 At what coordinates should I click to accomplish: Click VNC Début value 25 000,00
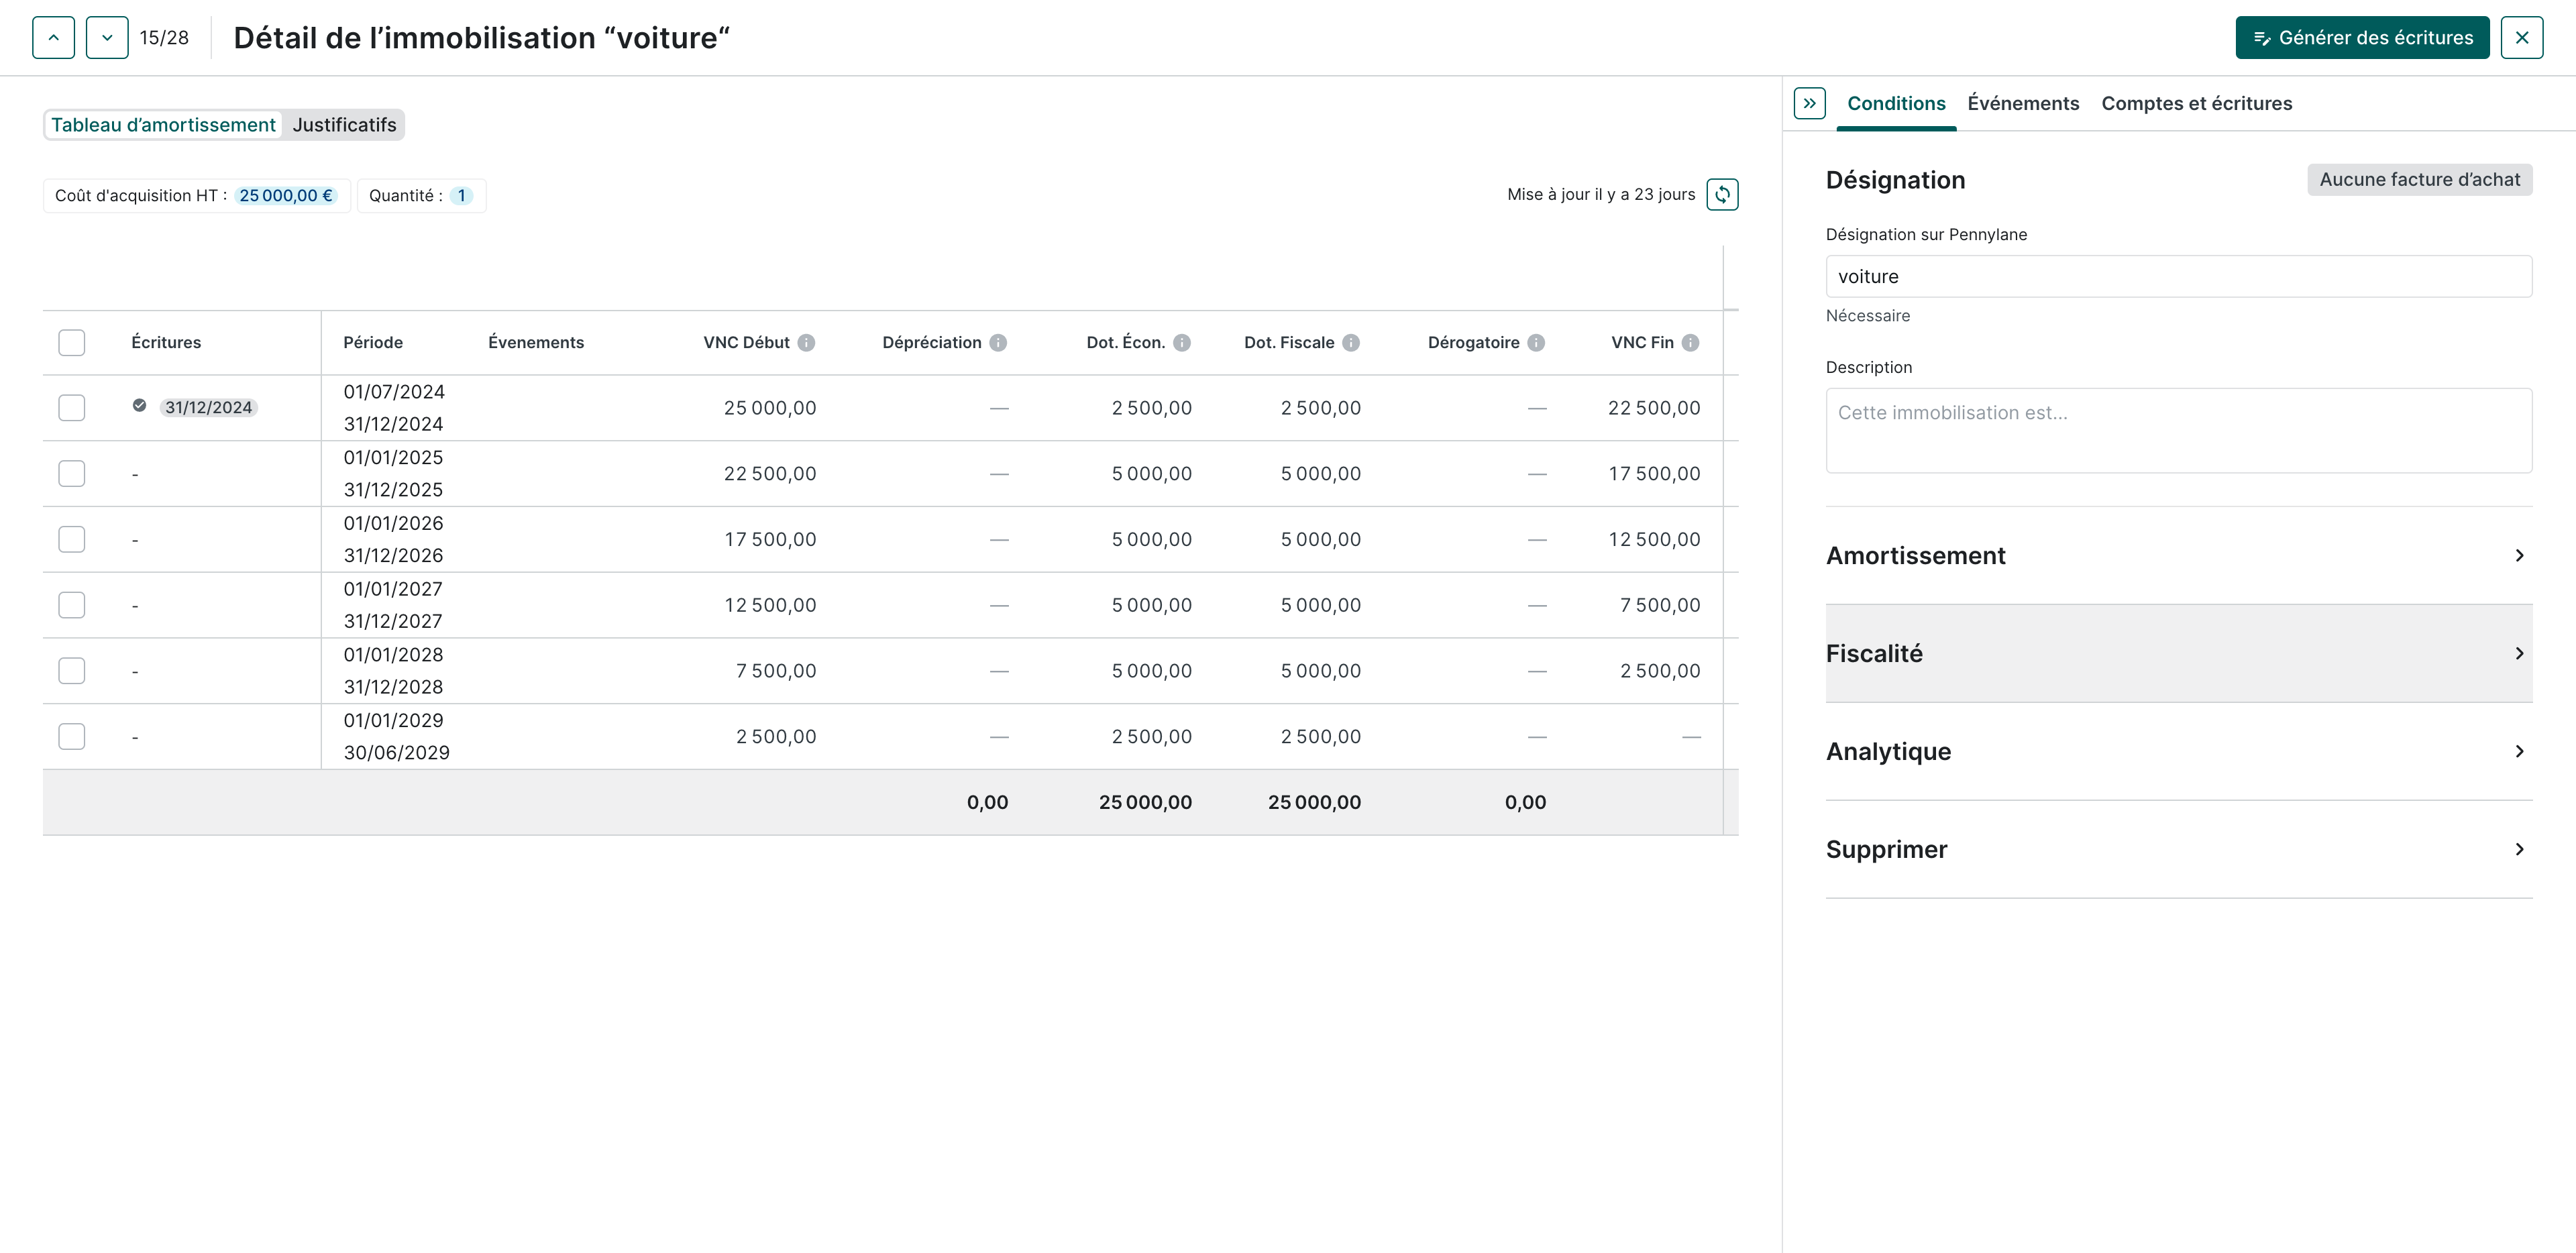[770, 408]
